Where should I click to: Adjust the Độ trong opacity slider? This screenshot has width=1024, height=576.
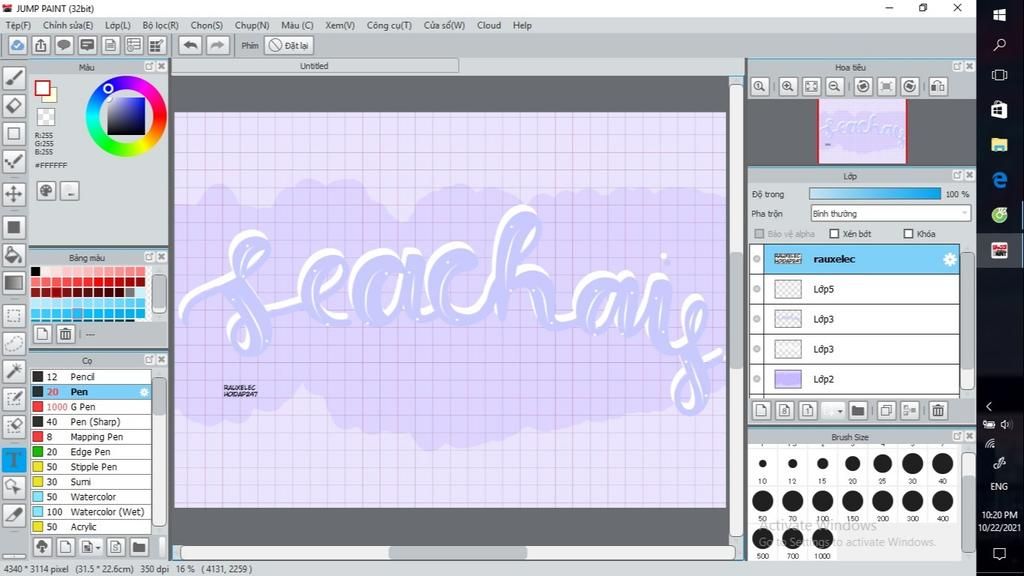(874, 194)
